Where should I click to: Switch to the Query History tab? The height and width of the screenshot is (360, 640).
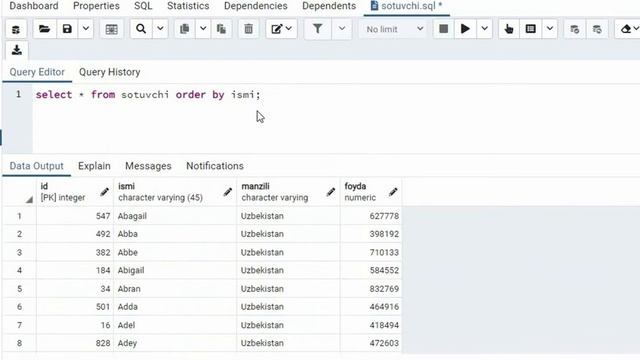(110, 72)
